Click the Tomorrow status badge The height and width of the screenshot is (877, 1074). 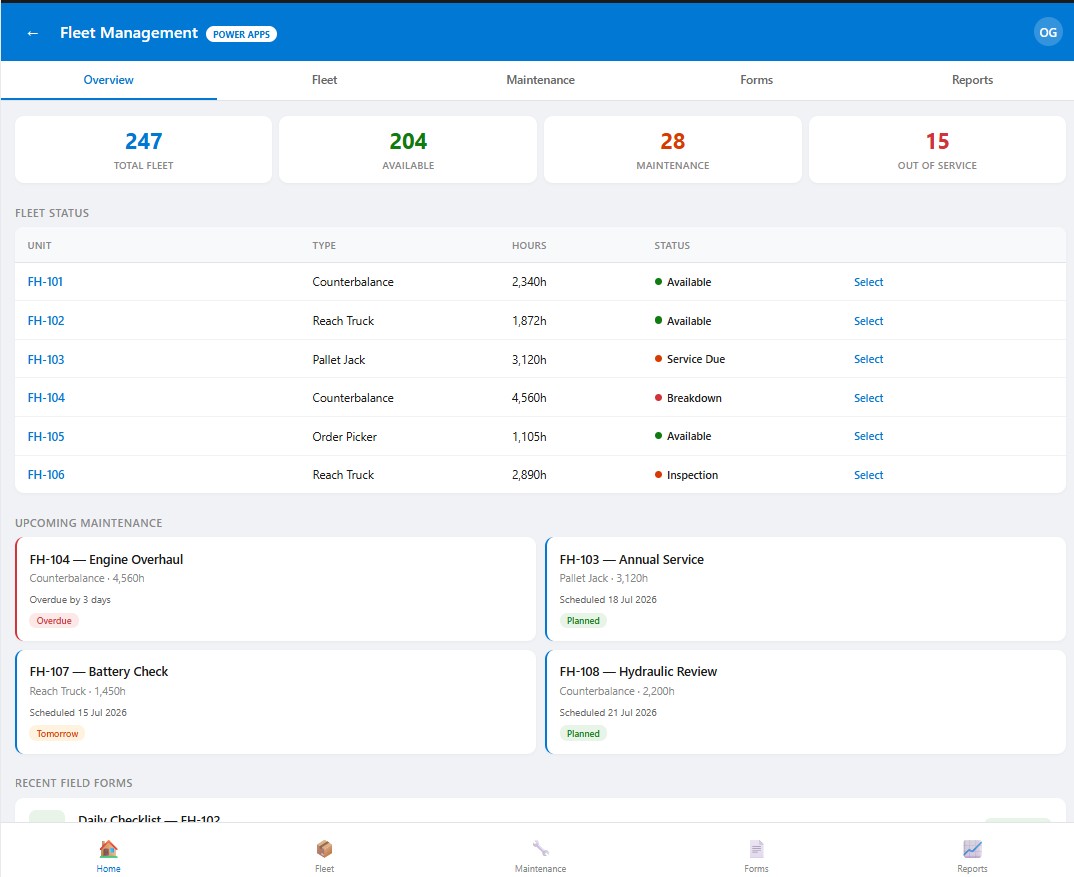pos(58,734)
